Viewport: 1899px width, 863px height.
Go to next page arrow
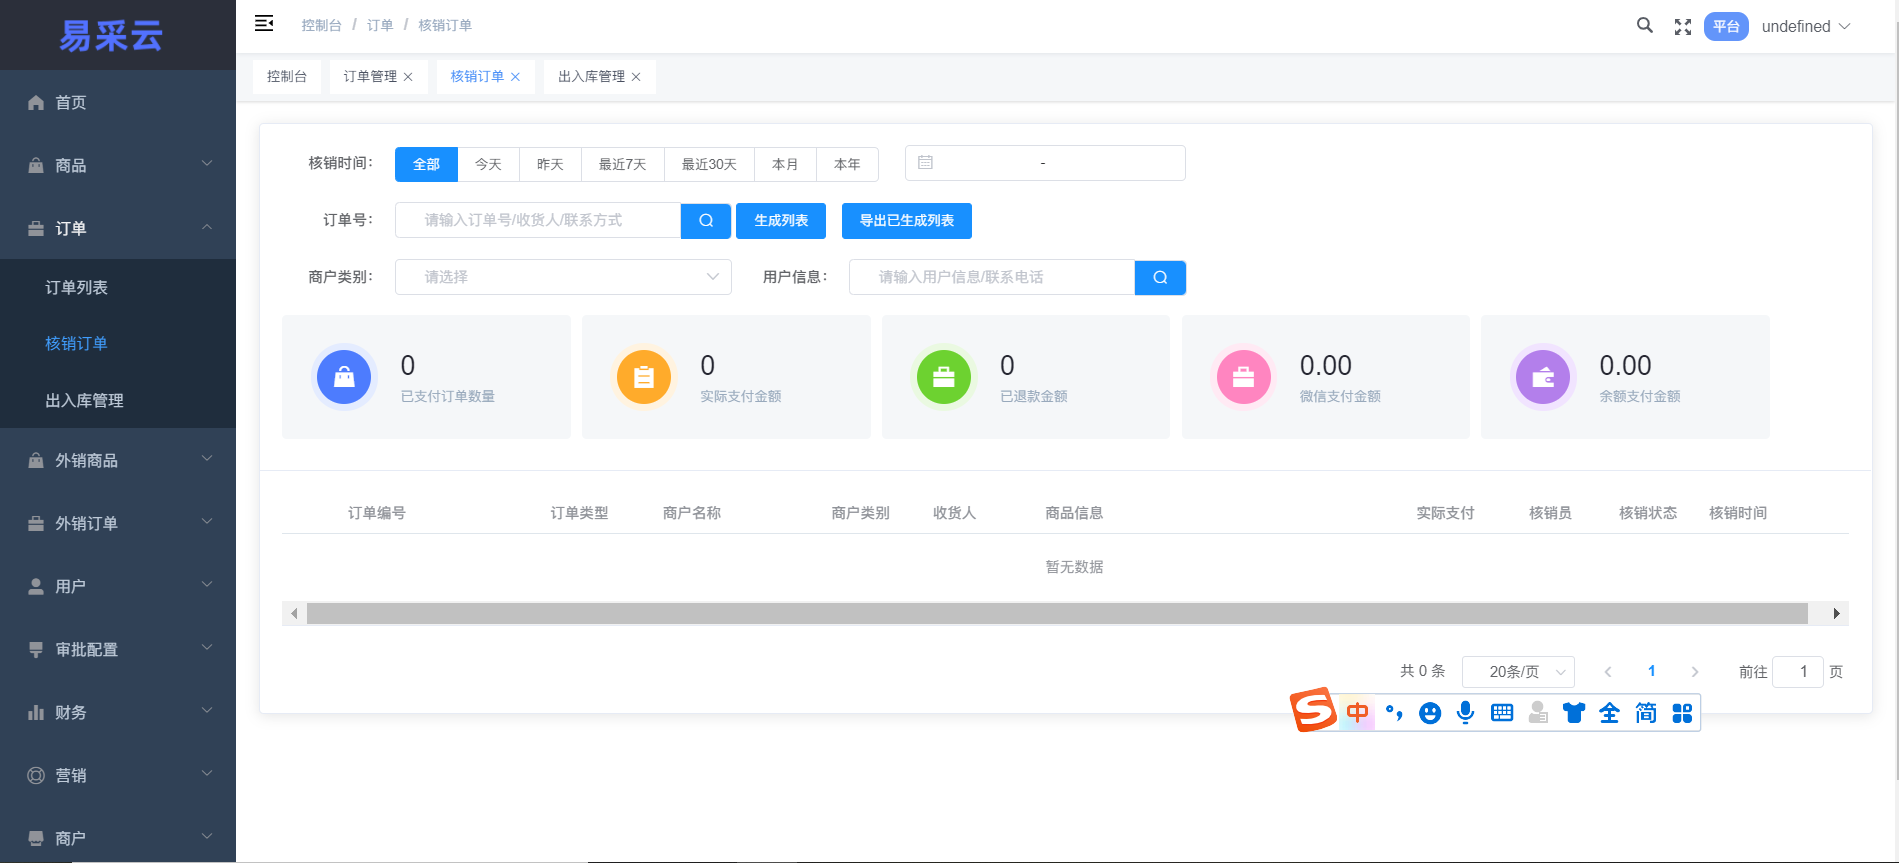[x=1695, y=672]
